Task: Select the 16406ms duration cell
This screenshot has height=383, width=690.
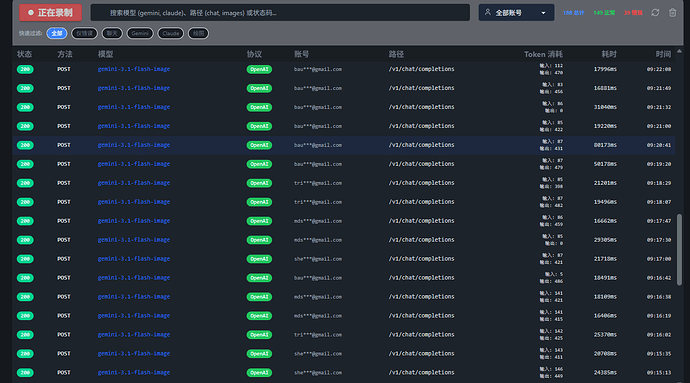Action: click(605, 316)
